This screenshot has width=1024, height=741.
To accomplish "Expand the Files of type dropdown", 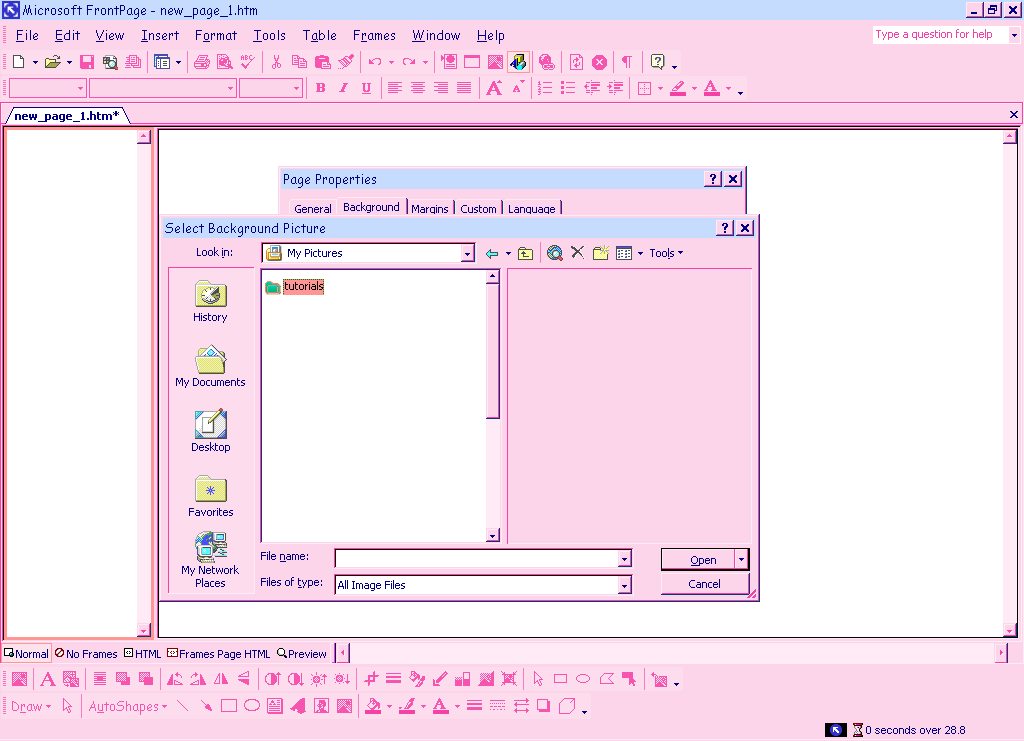I will point(624,585).
